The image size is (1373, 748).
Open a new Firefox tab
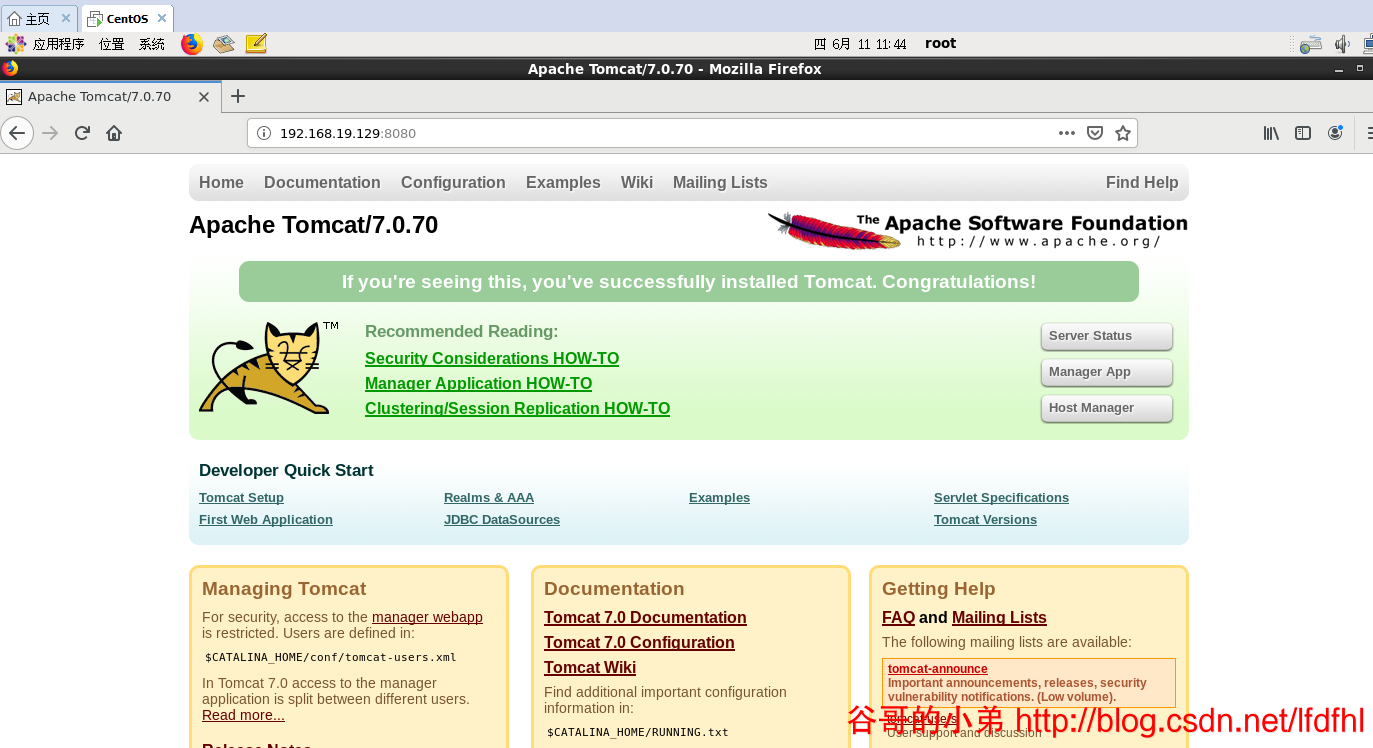238,96
